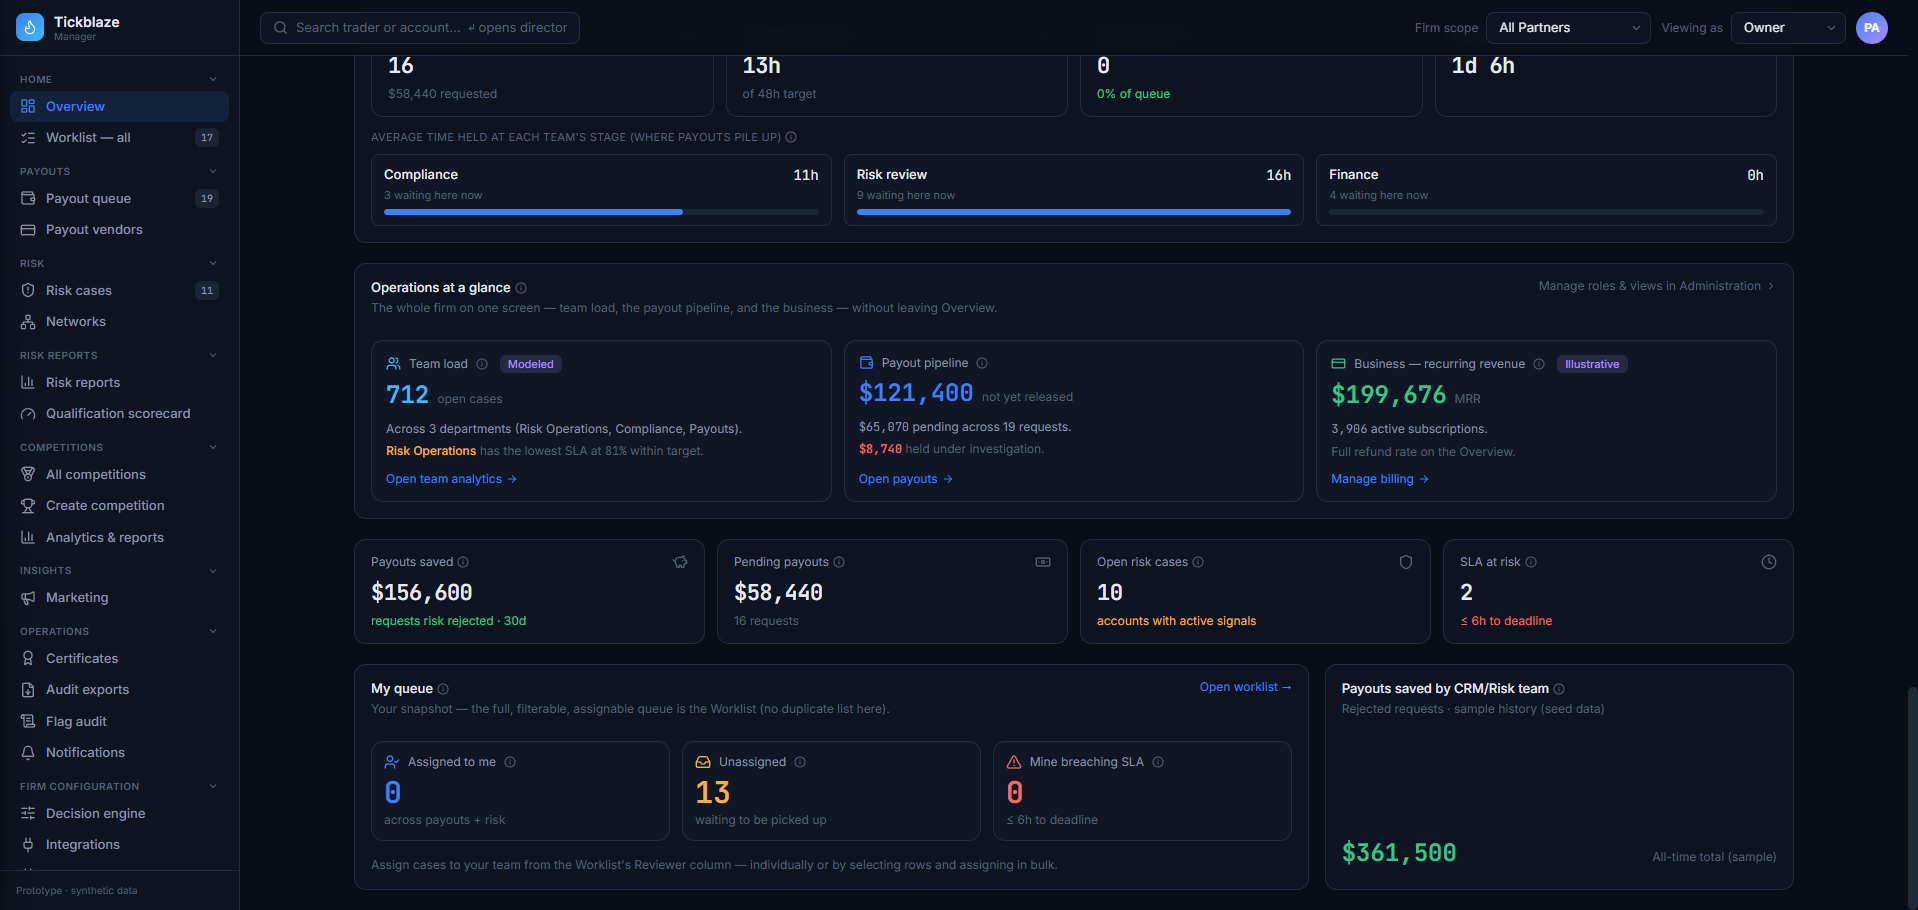Click the piggy bank icon on Payouts saved card
Screen dimensions: 1918x910
(x=680, y=562)
